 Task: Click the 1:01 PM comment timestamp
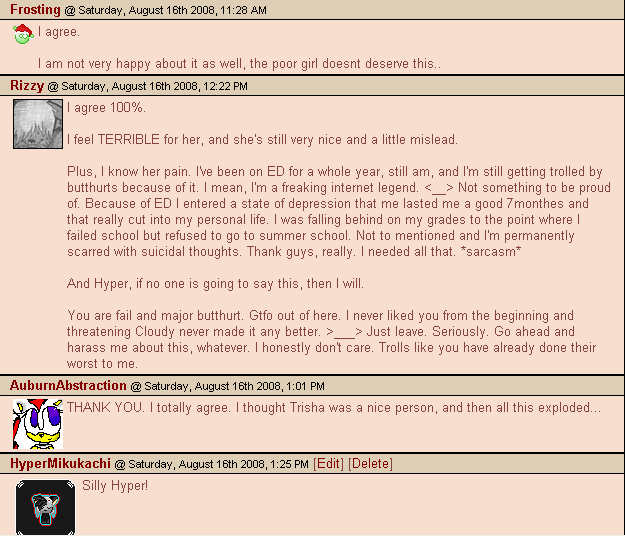tap(234, 386)
